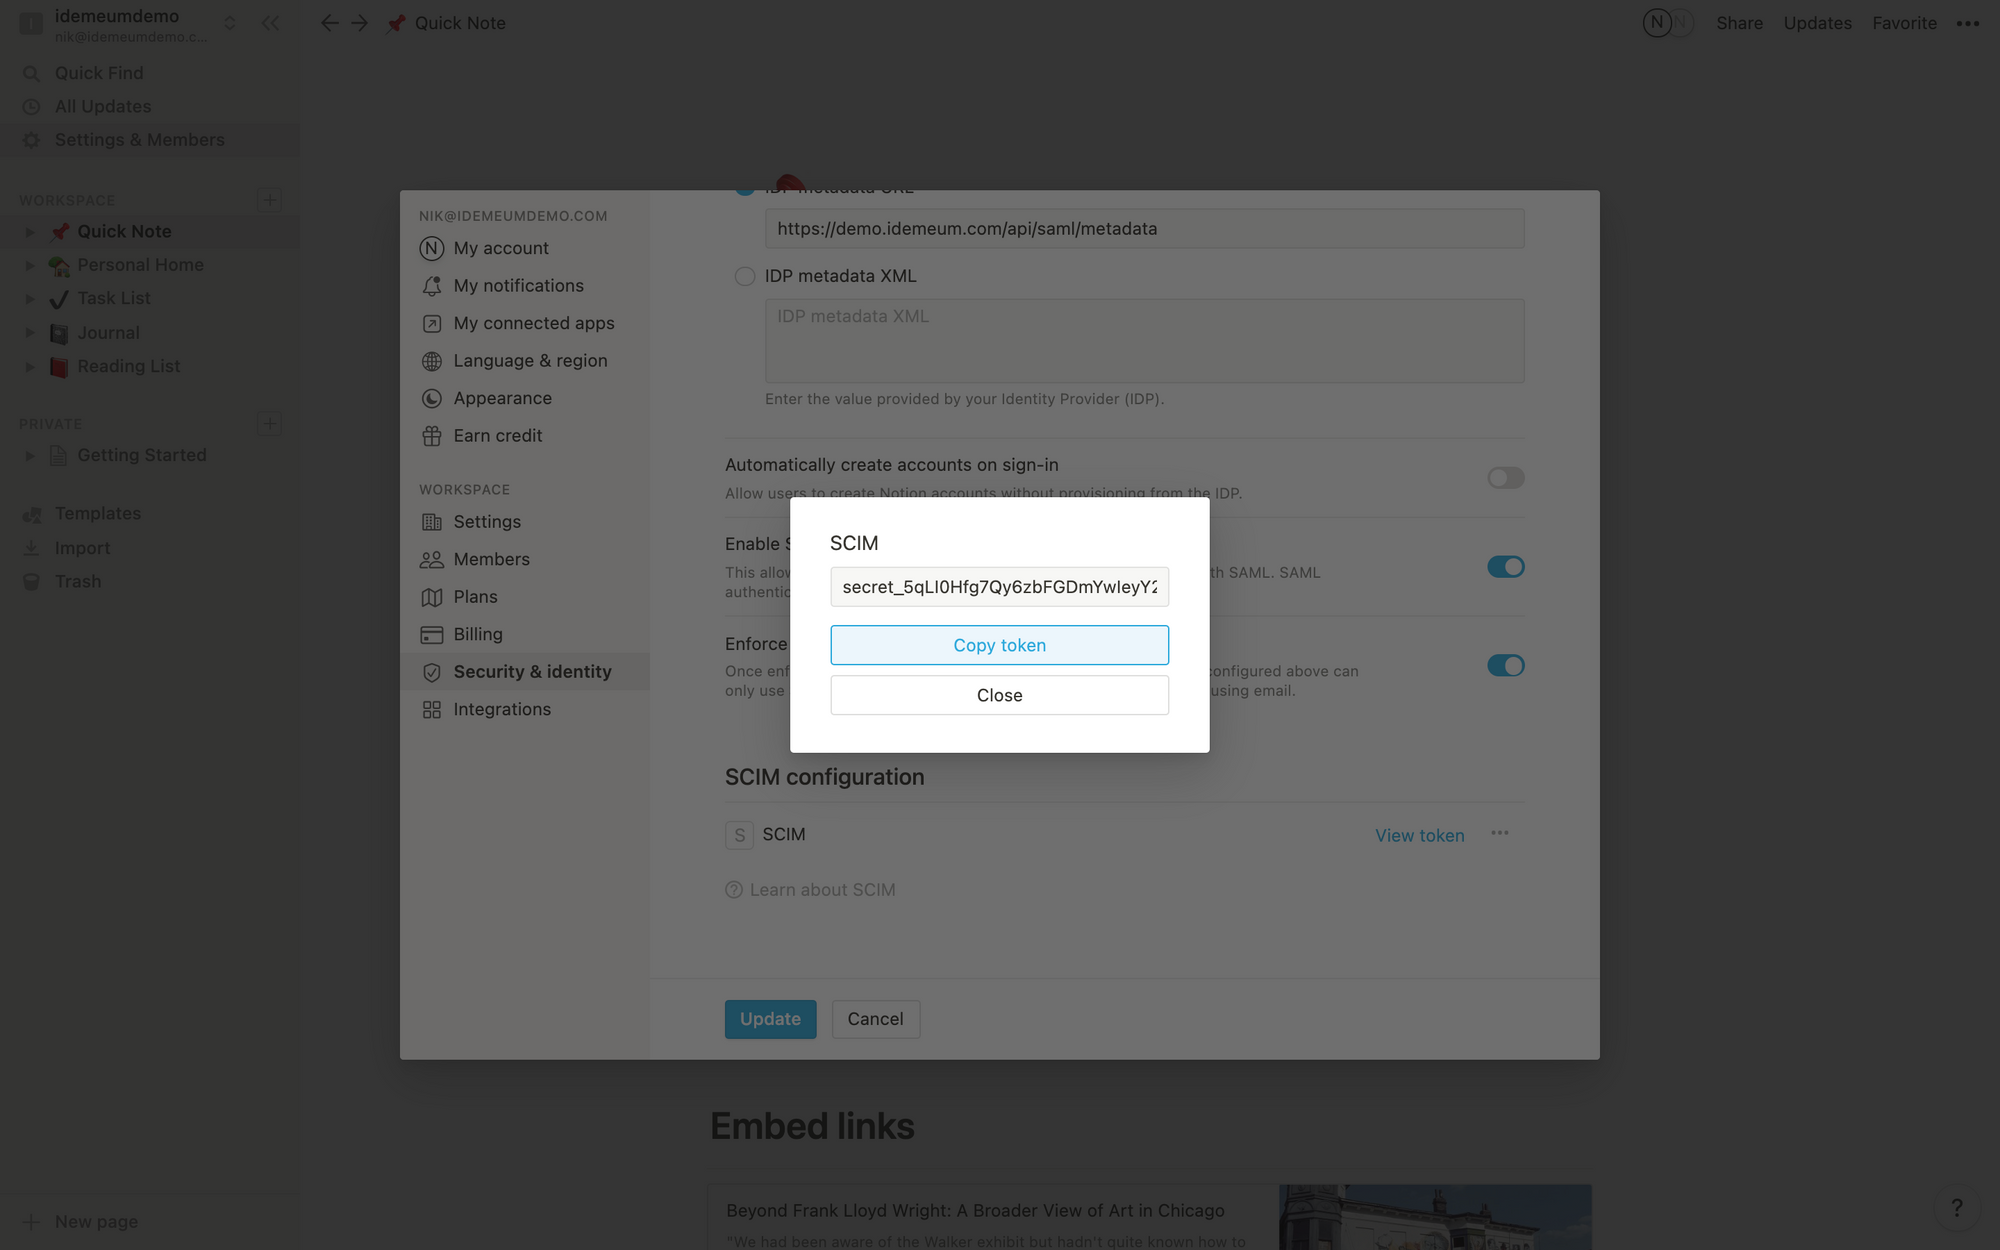2000x1250 pixels.
Task: Click the Integrations grid icon
Action: pyautogui.click(x=432, y=710)
